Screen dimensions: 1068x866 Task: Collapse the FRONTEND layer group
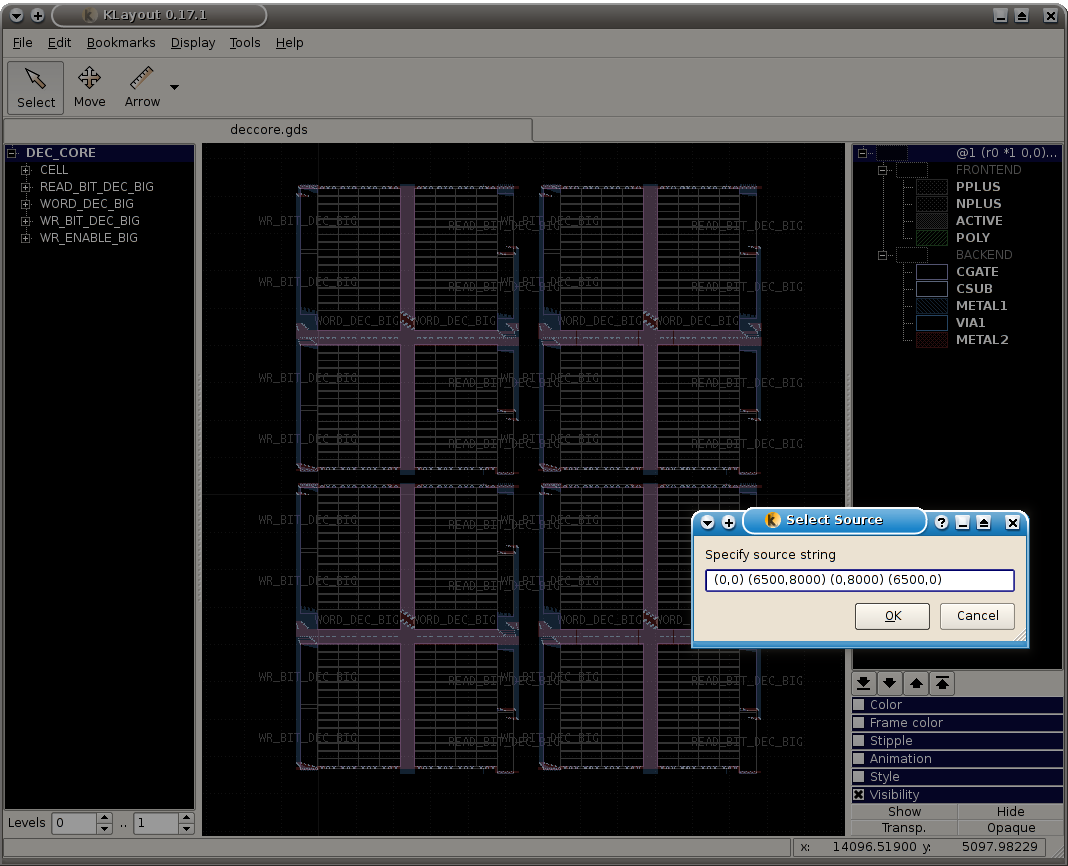884,170
